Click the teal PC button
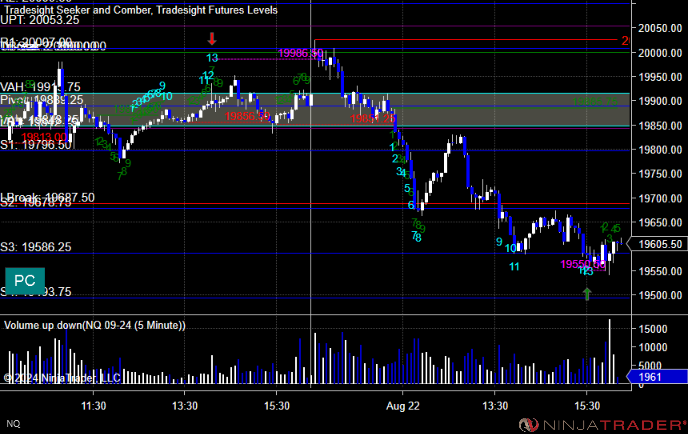This screenshot has width=688, height=434. 25,280
